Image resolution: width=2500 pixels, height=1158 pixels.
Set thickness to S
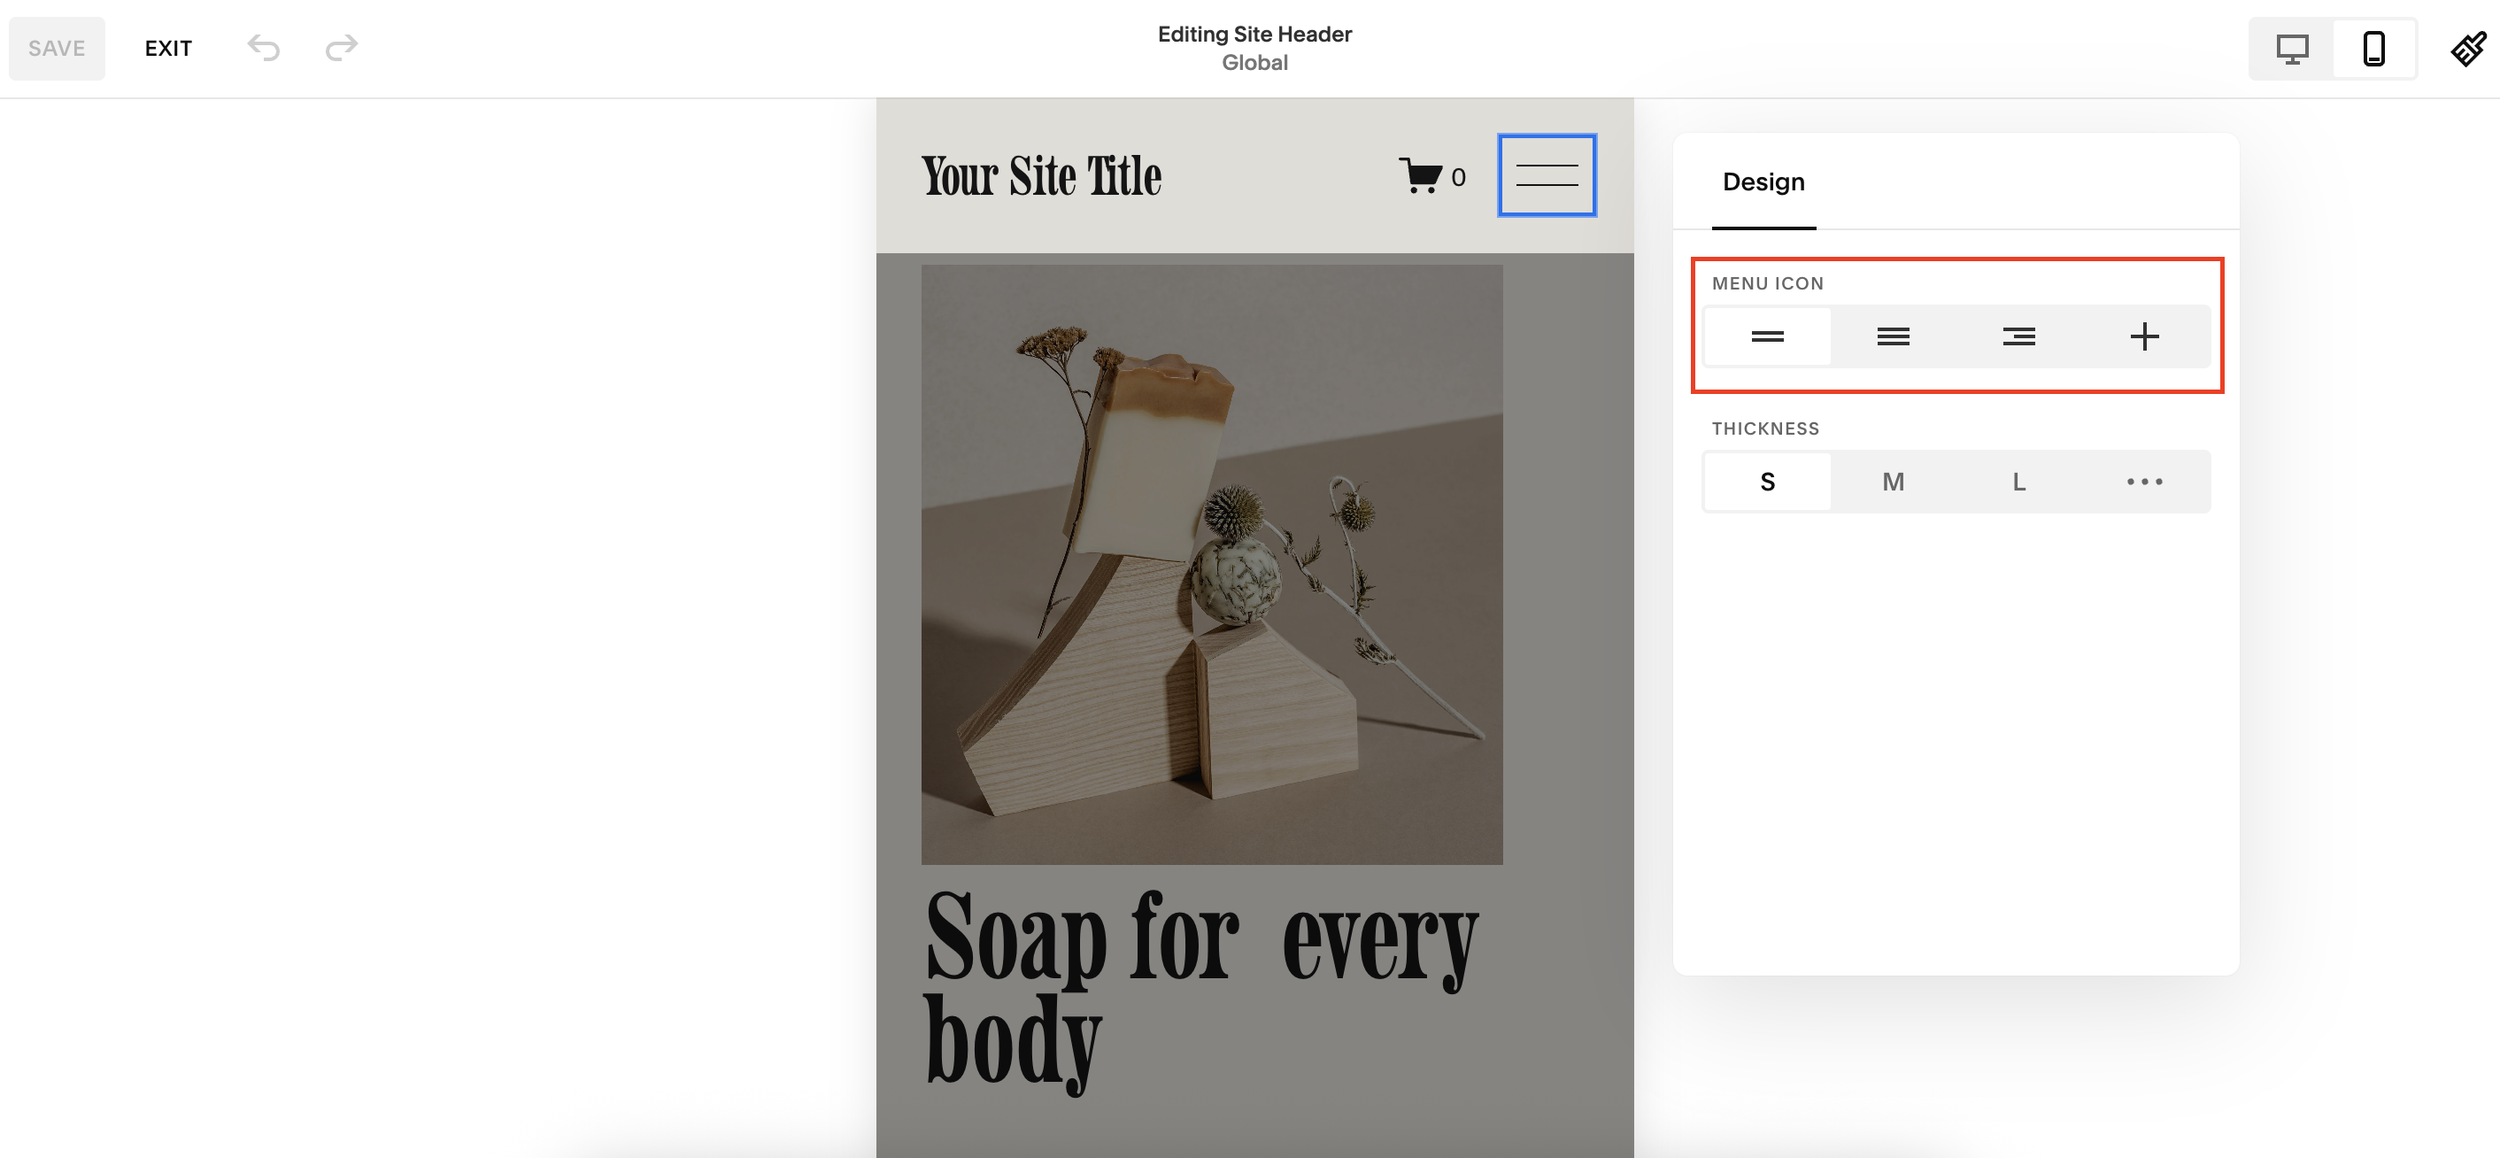pos(1767,482)
